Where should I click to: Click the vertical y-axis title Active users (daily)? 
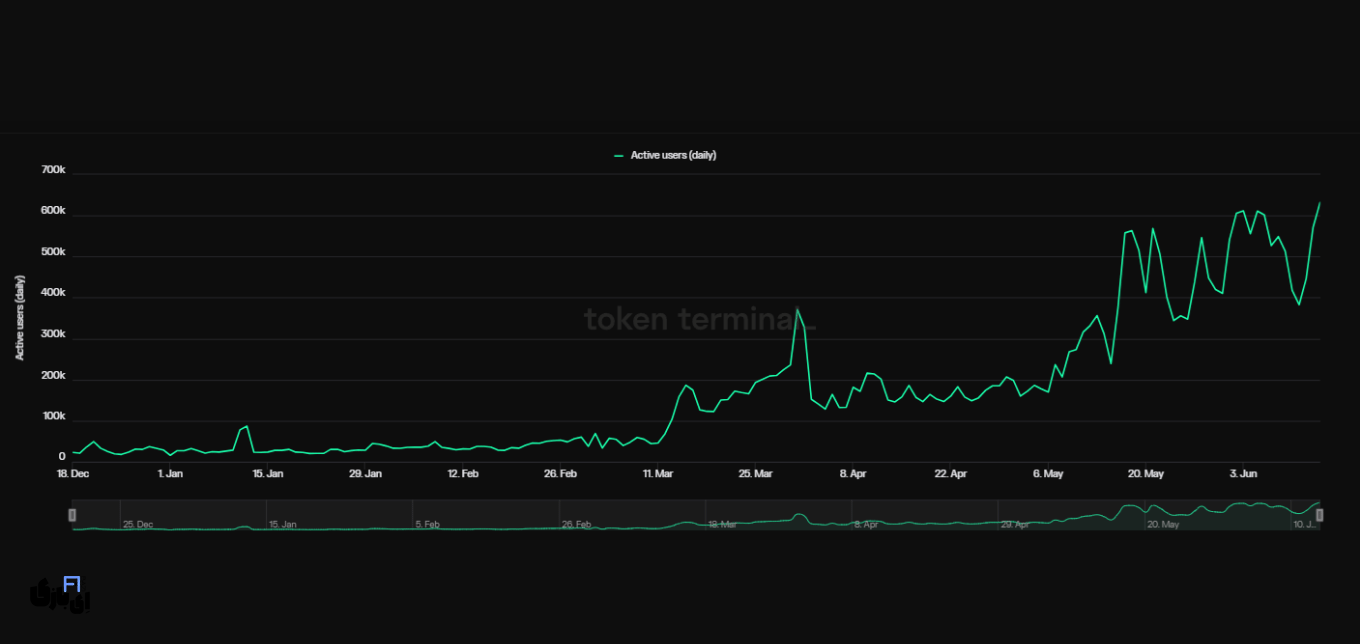(x=19, y=317)
